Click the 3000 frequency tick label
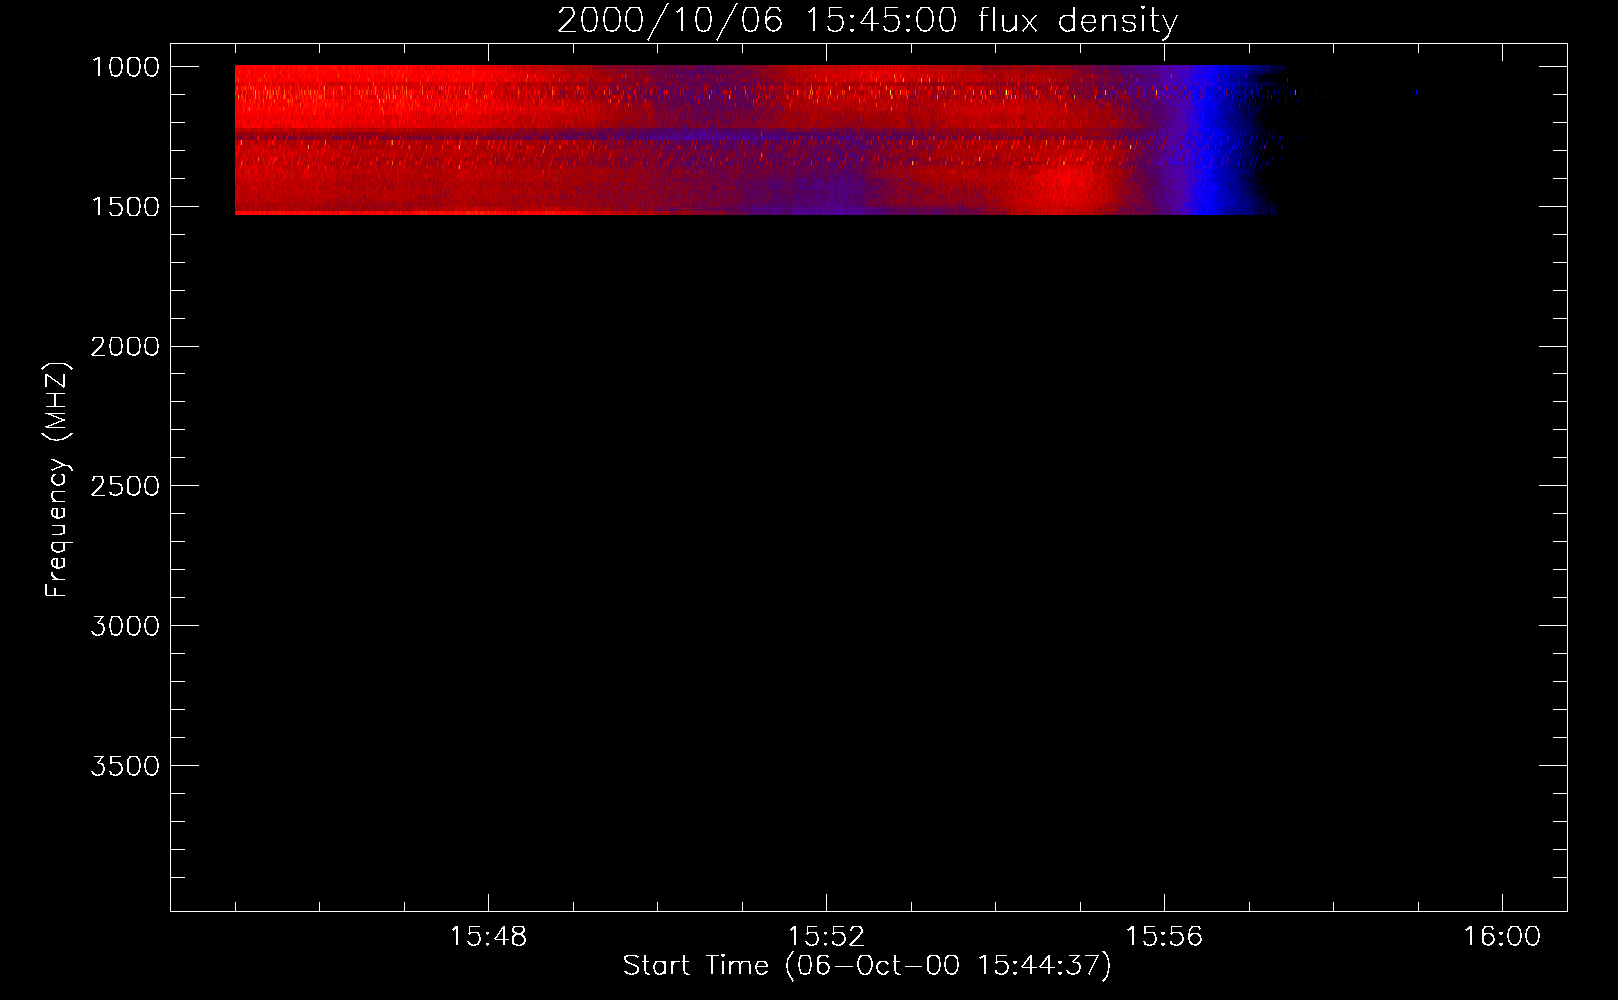The image size is (1618, 1000). [x=125, y=626]
